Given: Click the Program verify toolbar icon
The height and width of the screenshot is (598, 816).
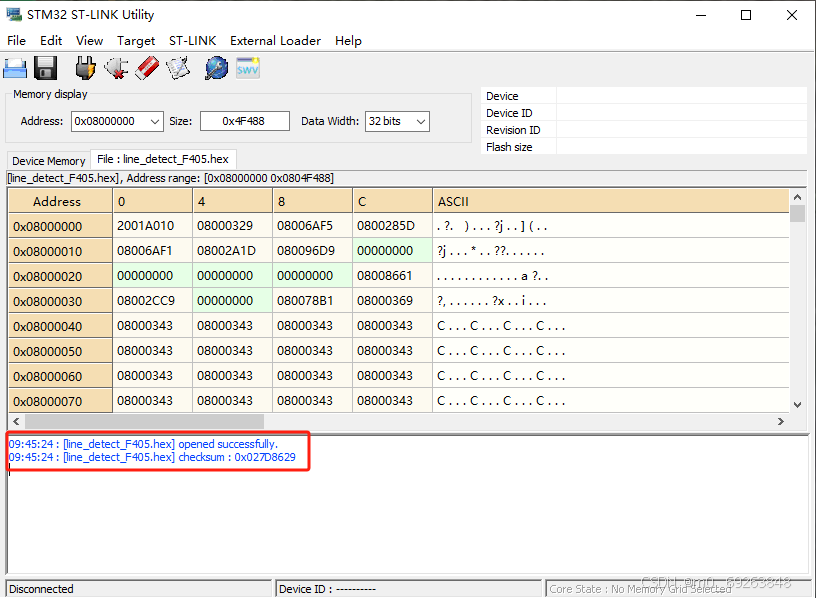Looking at the screenshot, I should pyautogui.click(x=178, y=68).
